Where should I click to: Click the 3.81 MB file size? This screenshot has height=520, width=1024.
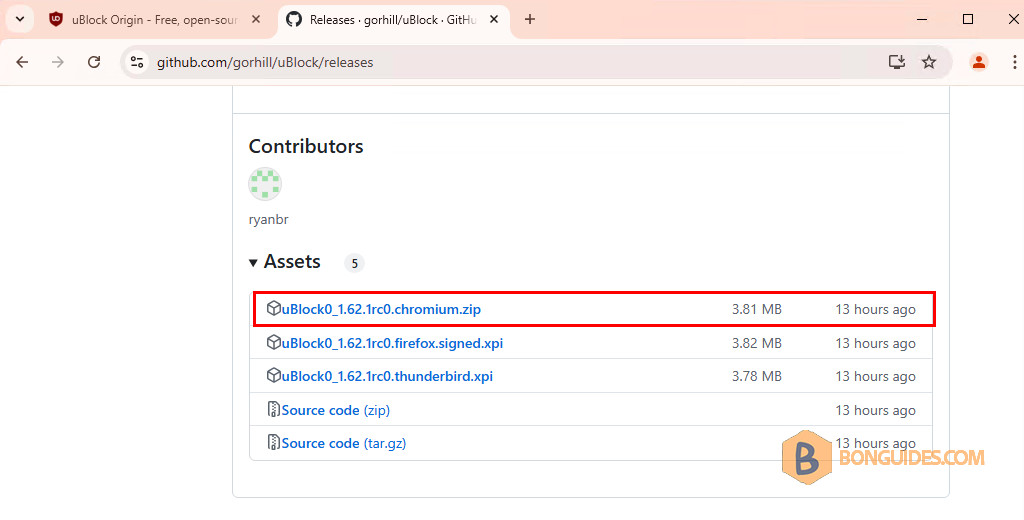756,309
